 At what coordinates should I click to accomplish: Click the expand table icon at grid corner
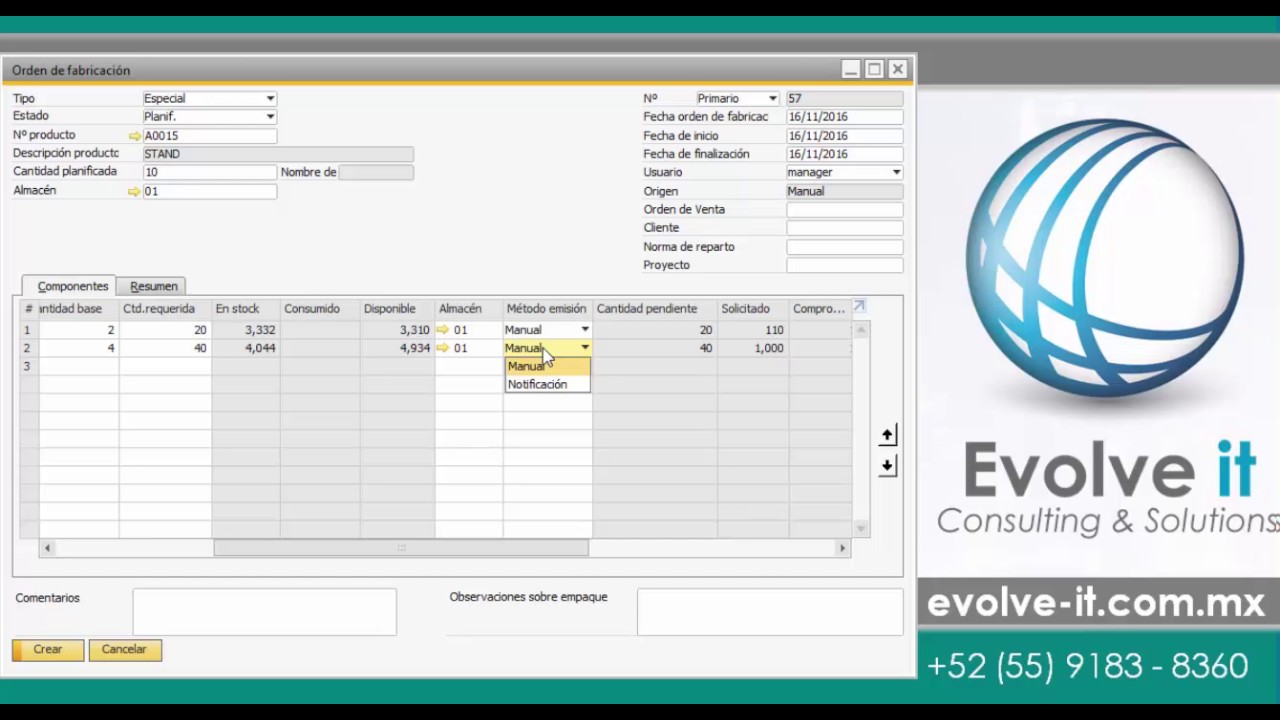tap(859, 307)
